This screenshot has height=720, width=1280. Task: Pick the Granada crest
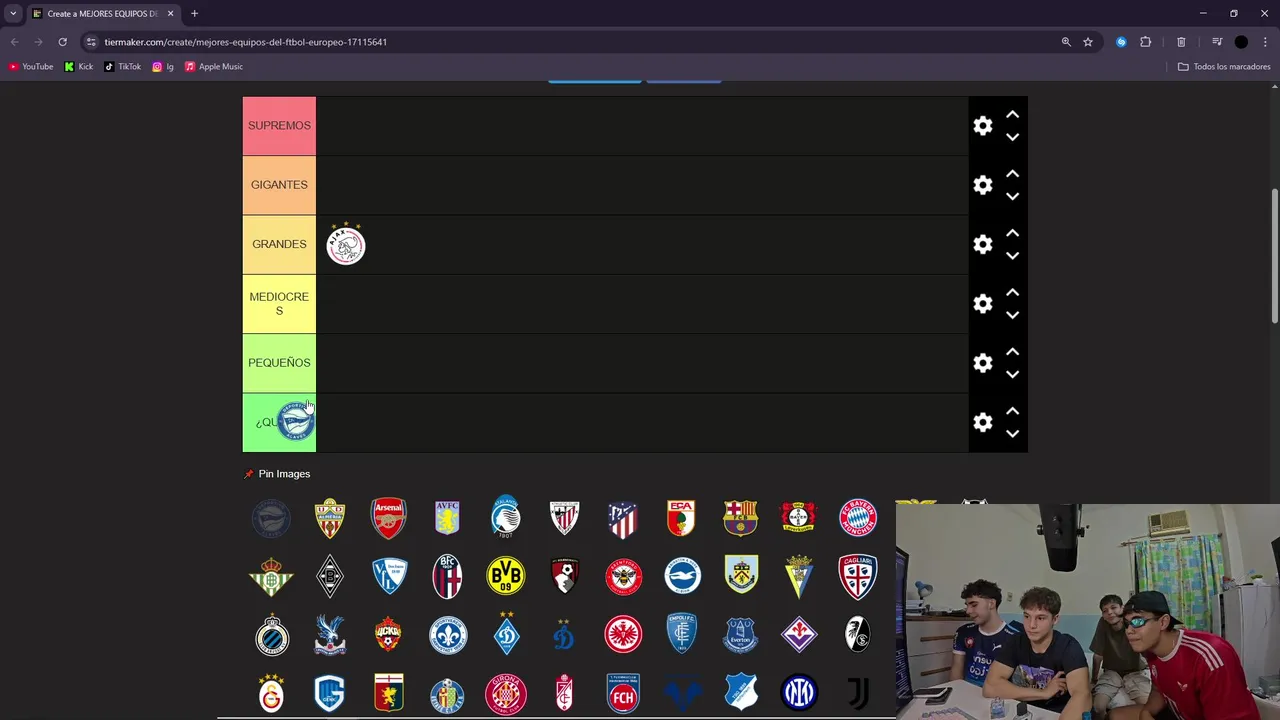pos(564,693)
